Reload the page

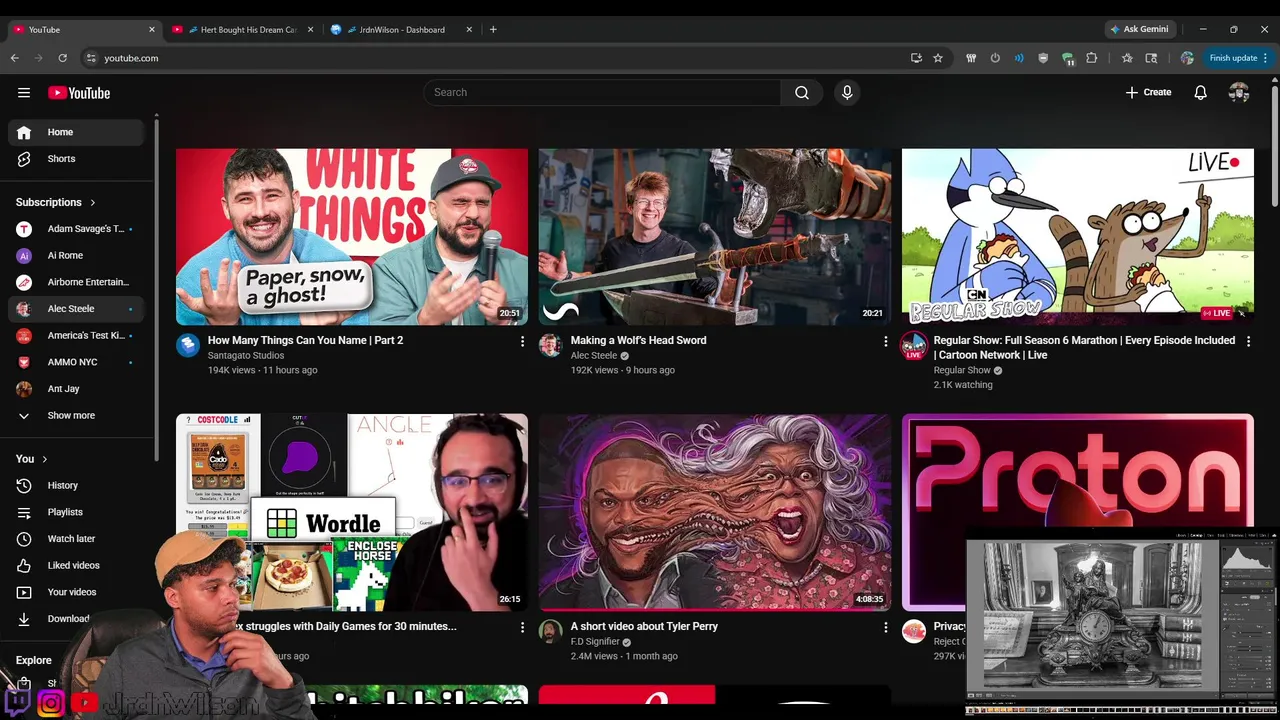point(63,58)
